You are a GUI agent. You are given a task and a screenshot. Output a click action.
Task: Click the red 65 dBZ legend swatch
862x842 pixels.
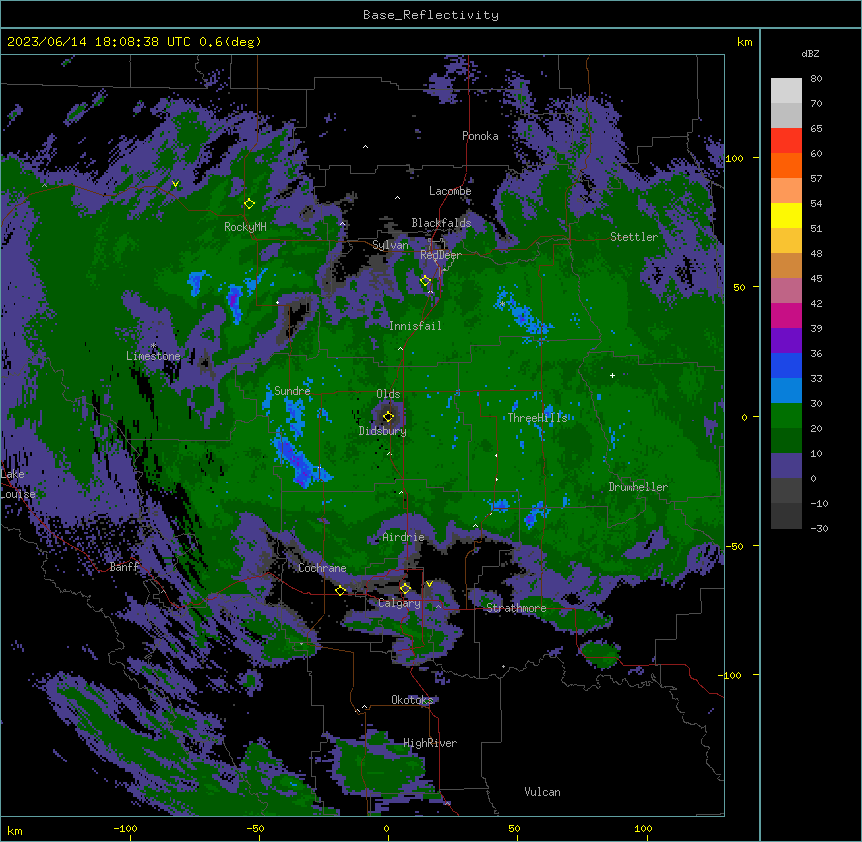tap(786, 141)
